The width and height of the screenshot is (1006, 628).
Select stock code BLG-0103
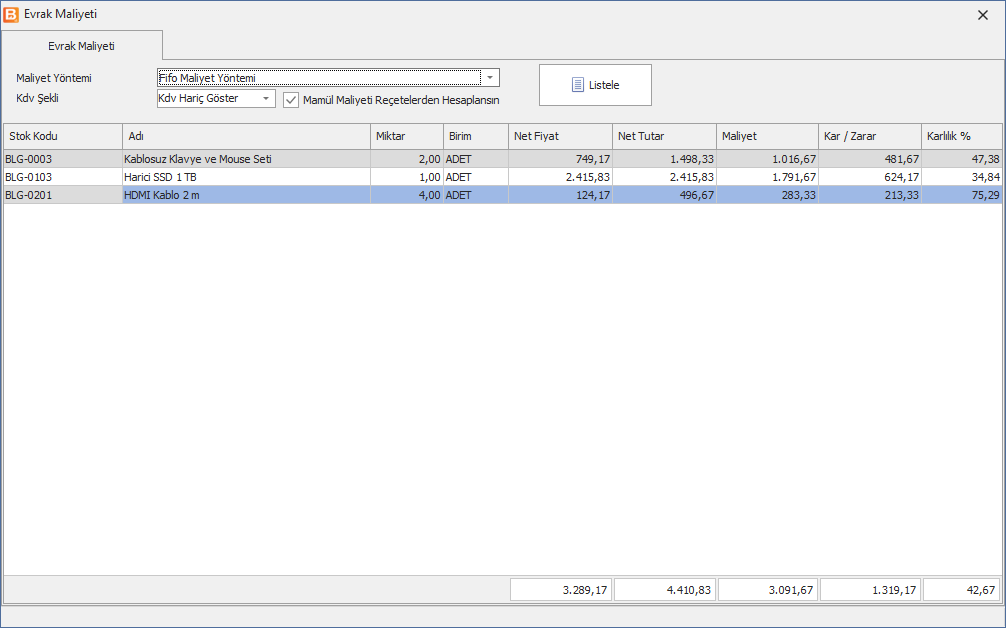63,177
